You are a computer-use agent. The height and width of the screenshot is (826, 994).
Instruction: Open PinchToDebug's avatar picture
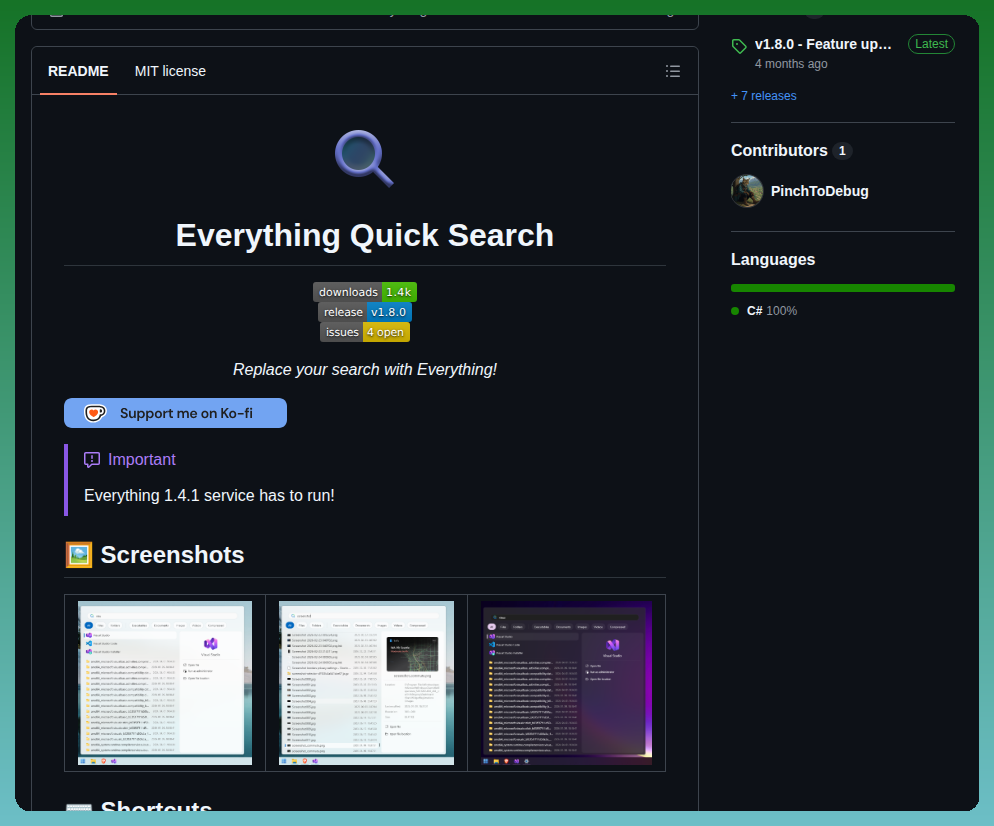tap(747, 191)
